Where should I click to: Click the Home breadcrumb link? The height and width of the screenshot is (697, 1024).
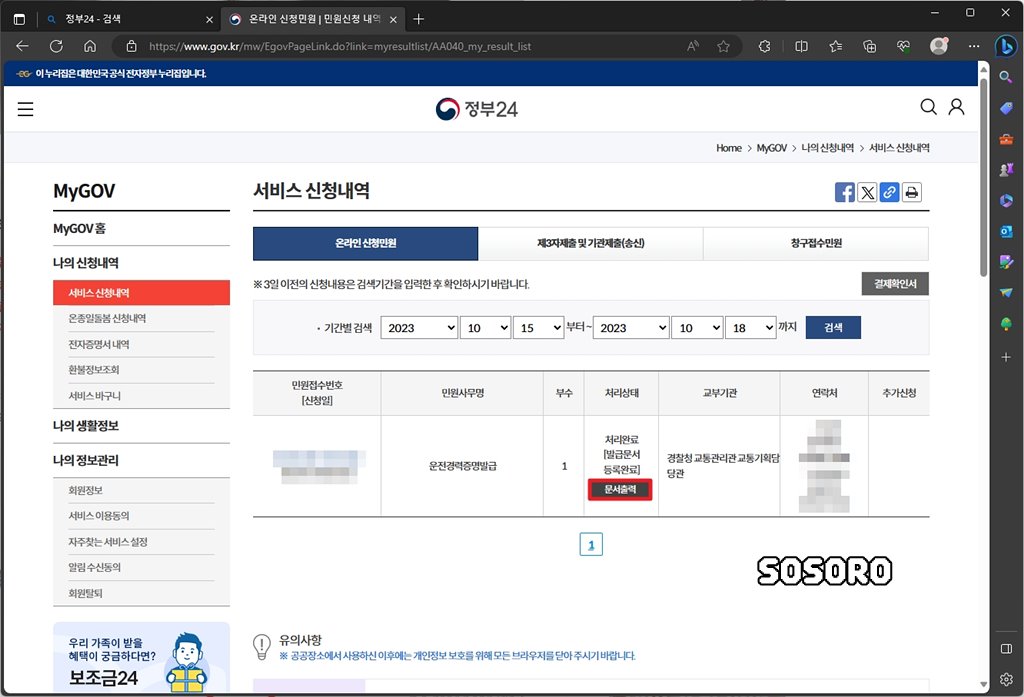coord(729,148)
